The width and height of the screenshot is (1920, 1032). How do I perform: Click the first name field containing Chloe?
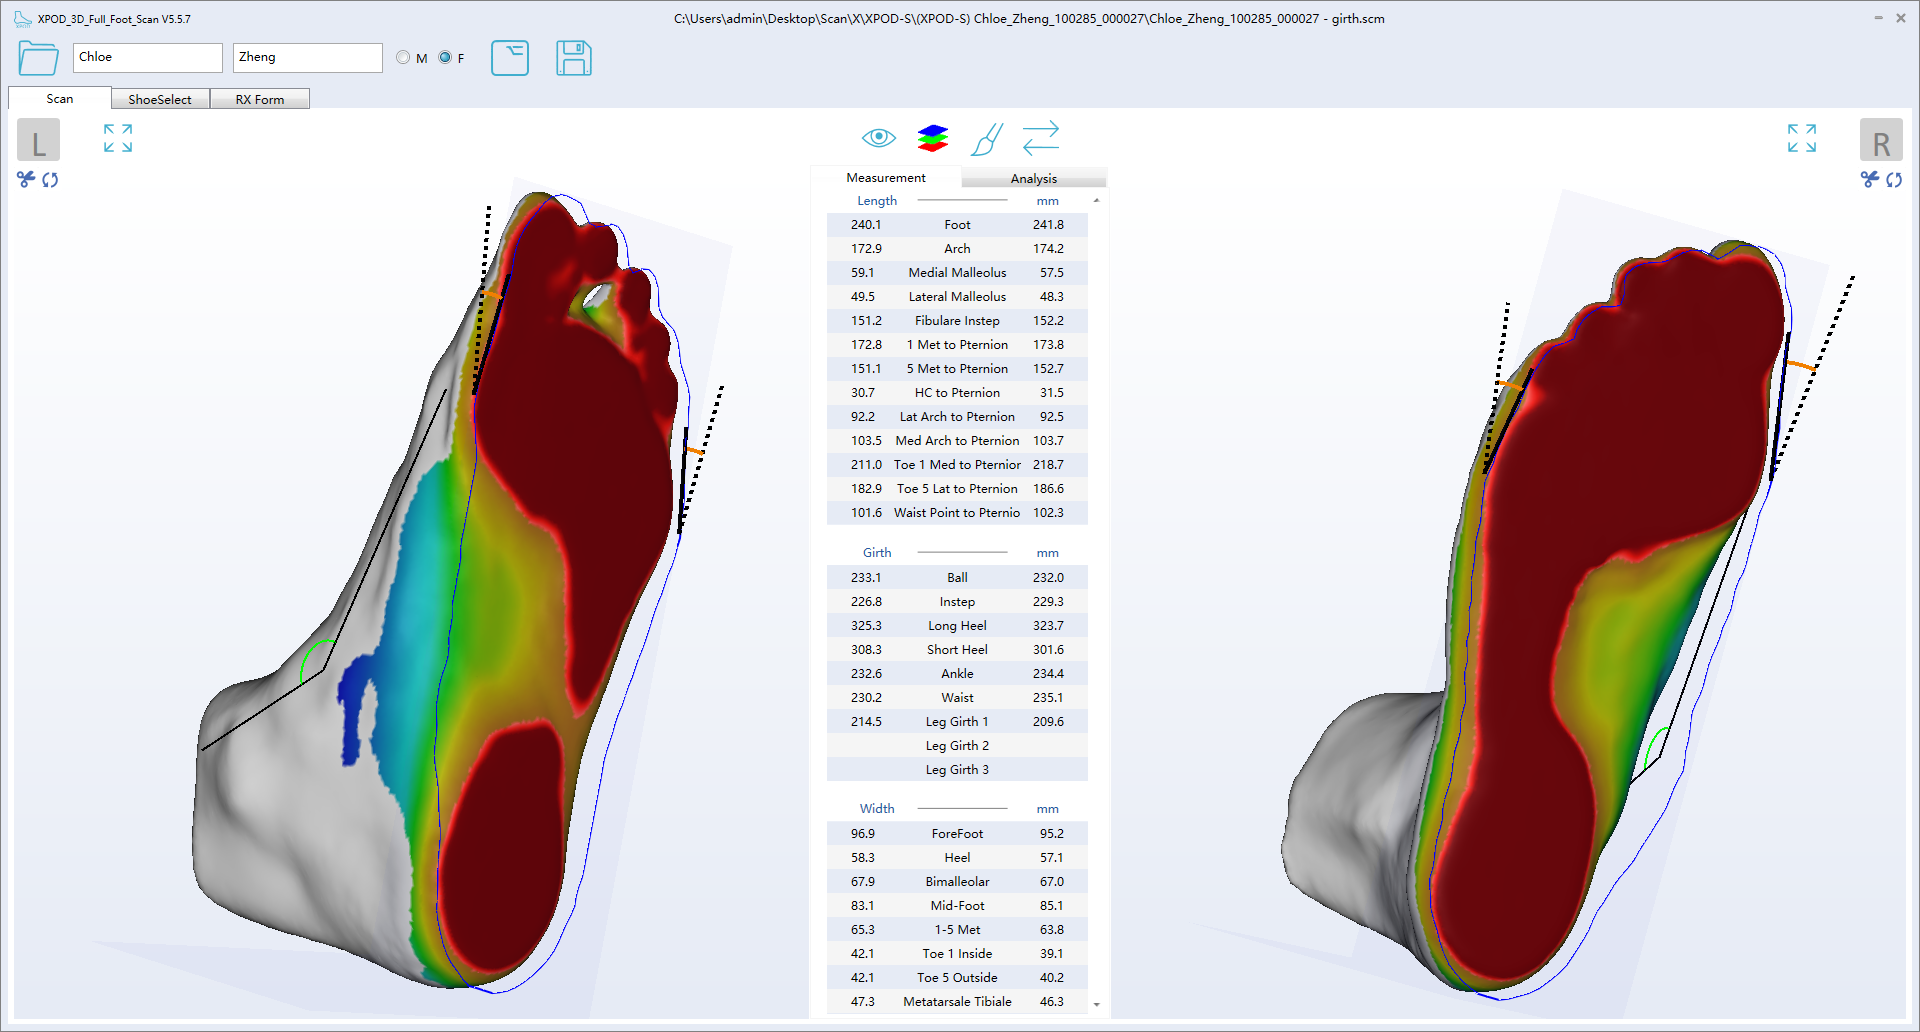[147, 58]
